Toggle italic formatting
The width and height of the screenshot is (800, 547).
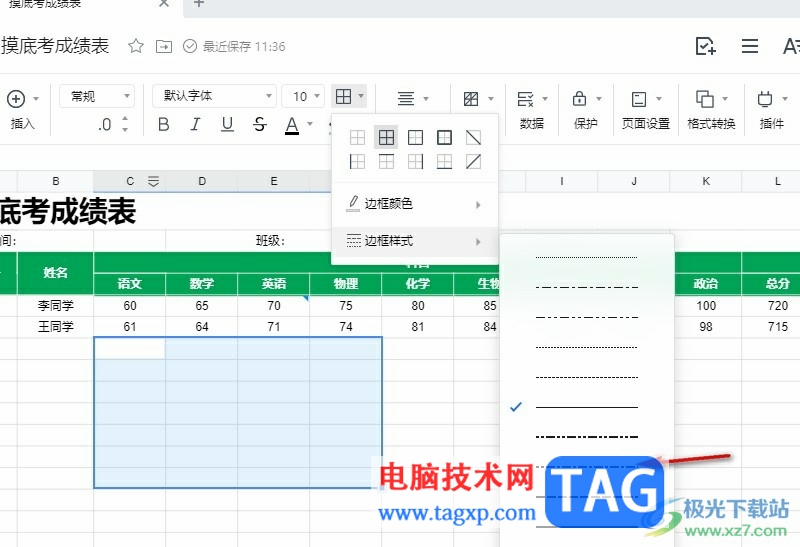point(195,124)
